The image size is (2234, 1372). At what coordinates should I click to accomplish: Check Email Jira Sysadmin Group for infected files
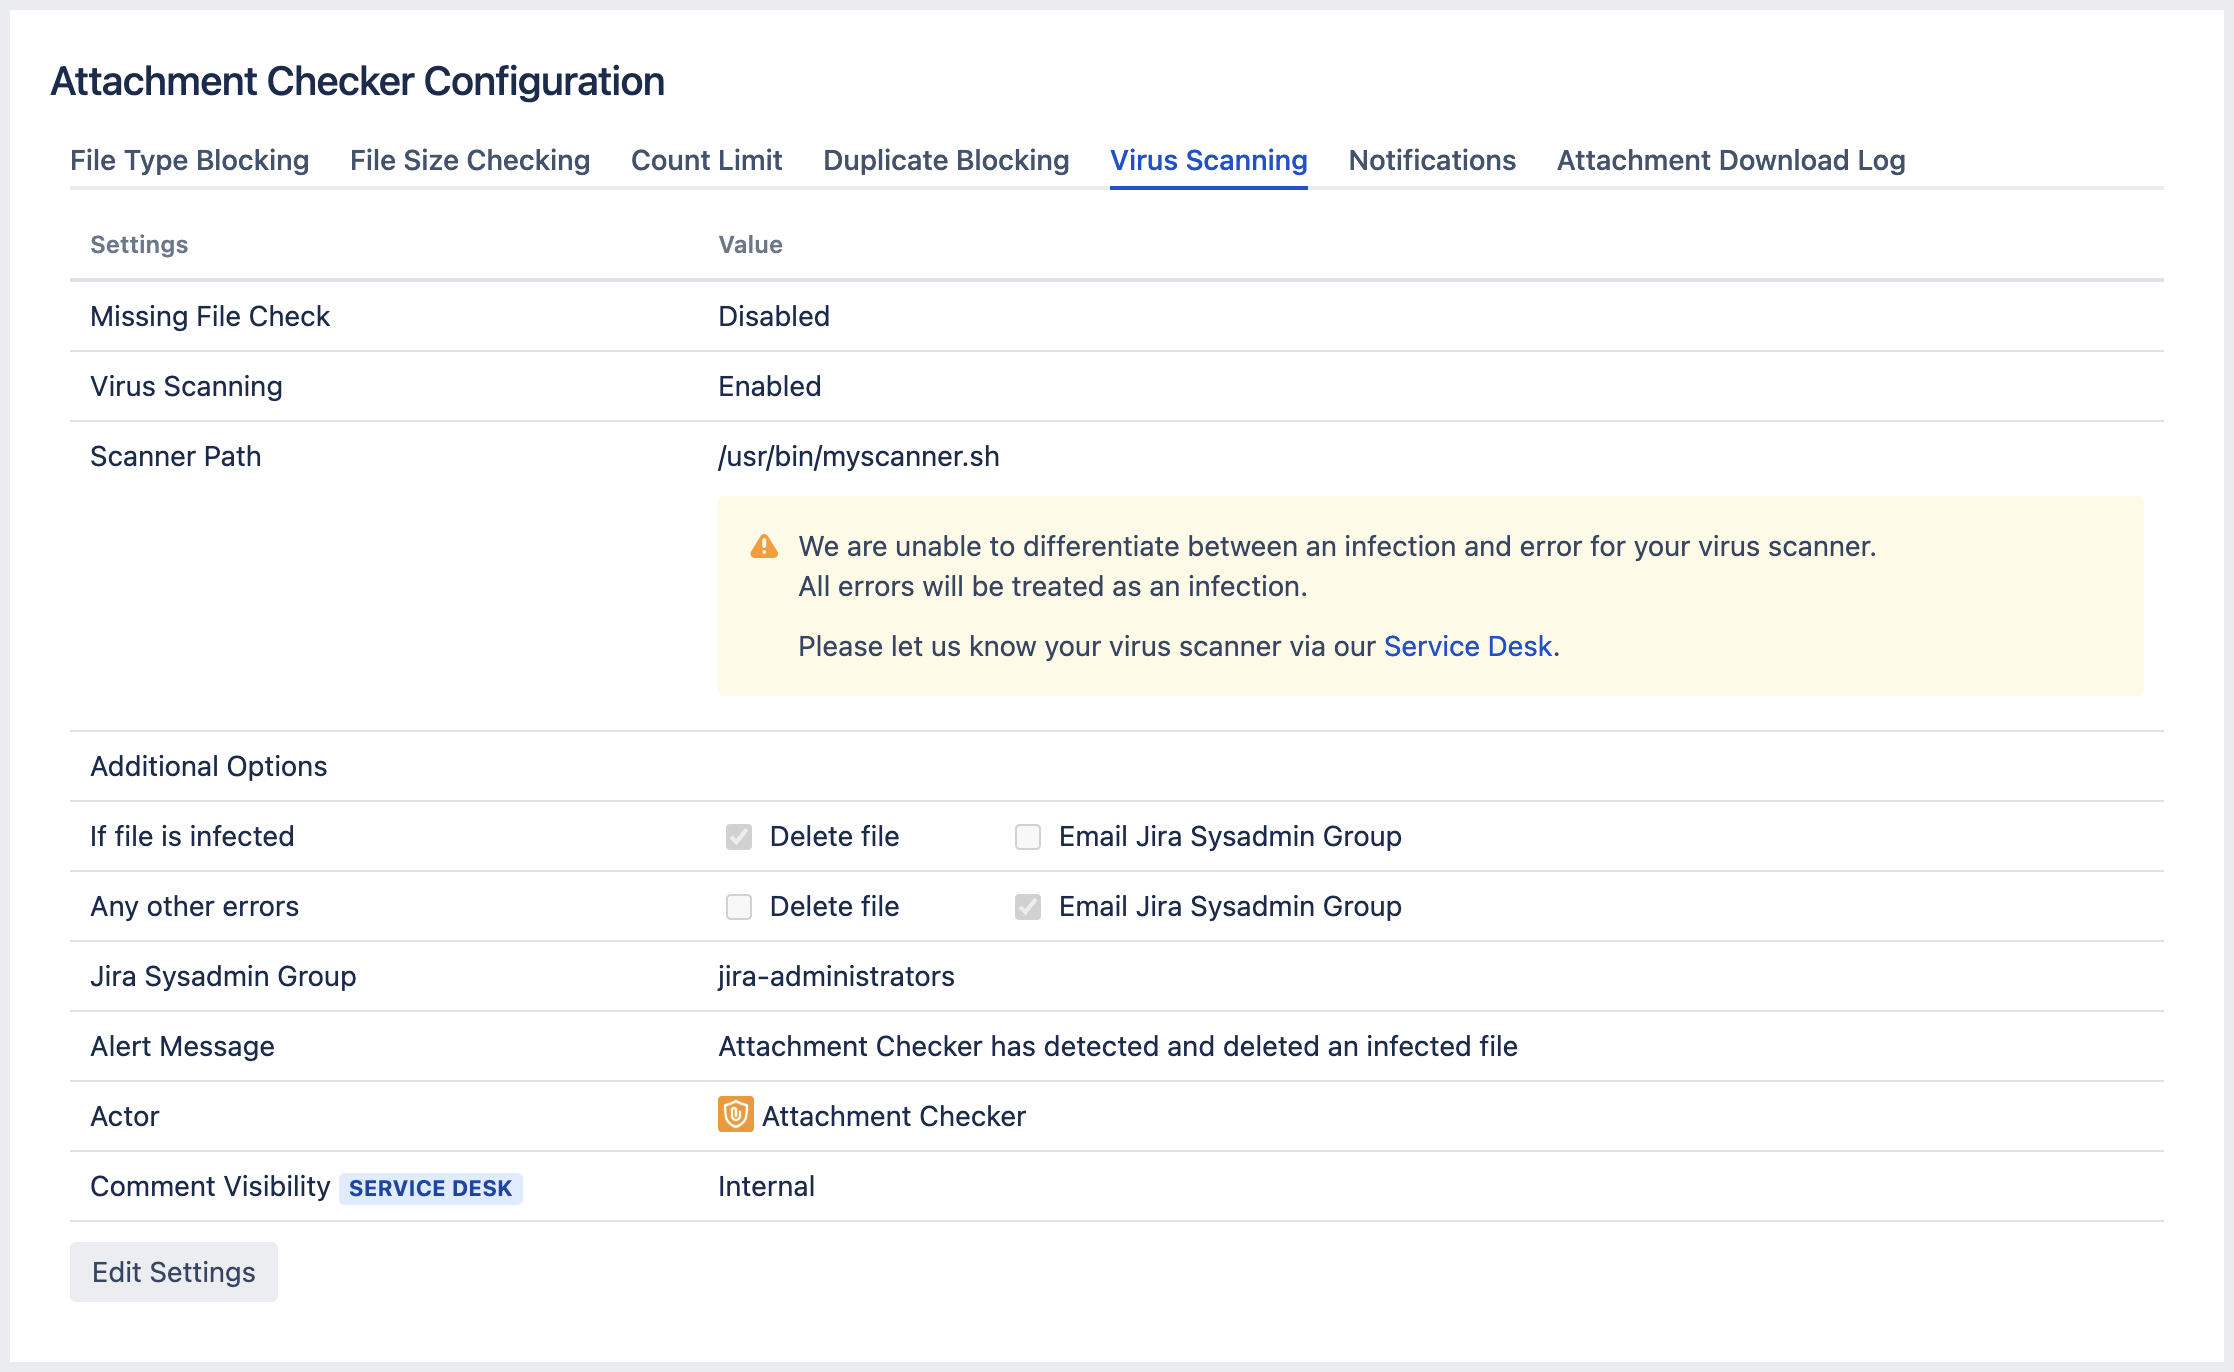(x=1028, y=836)
